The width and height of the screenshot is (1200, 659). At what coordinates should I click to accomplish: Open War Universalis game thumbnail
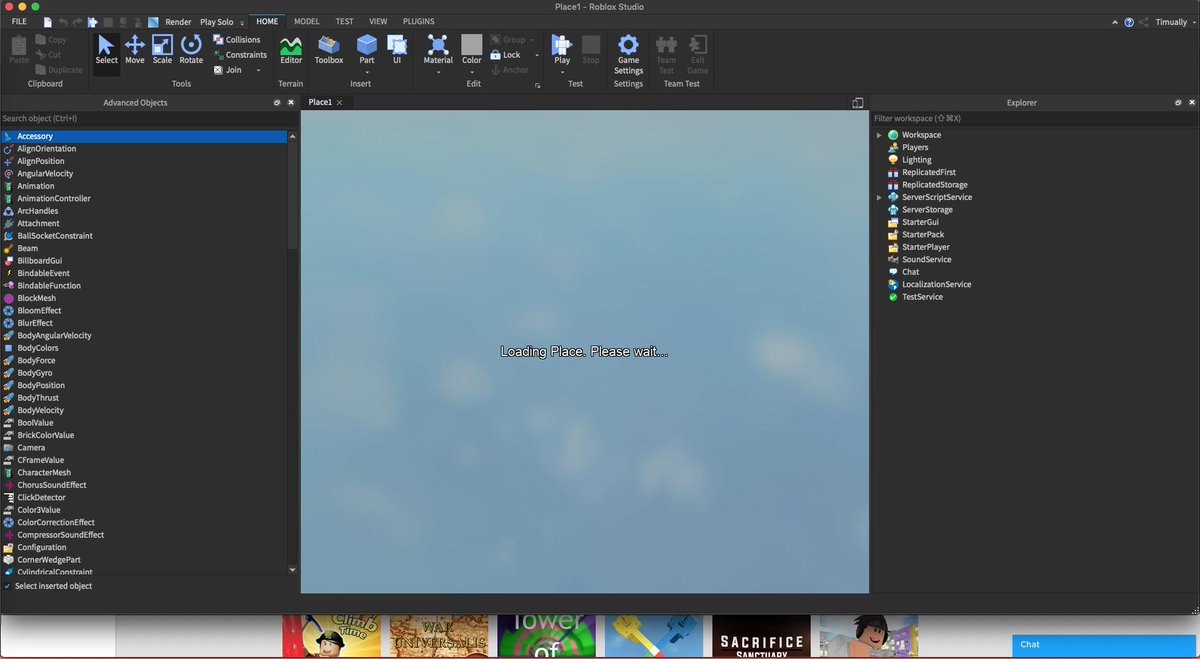pyautogui.click(x=439, y=636)
